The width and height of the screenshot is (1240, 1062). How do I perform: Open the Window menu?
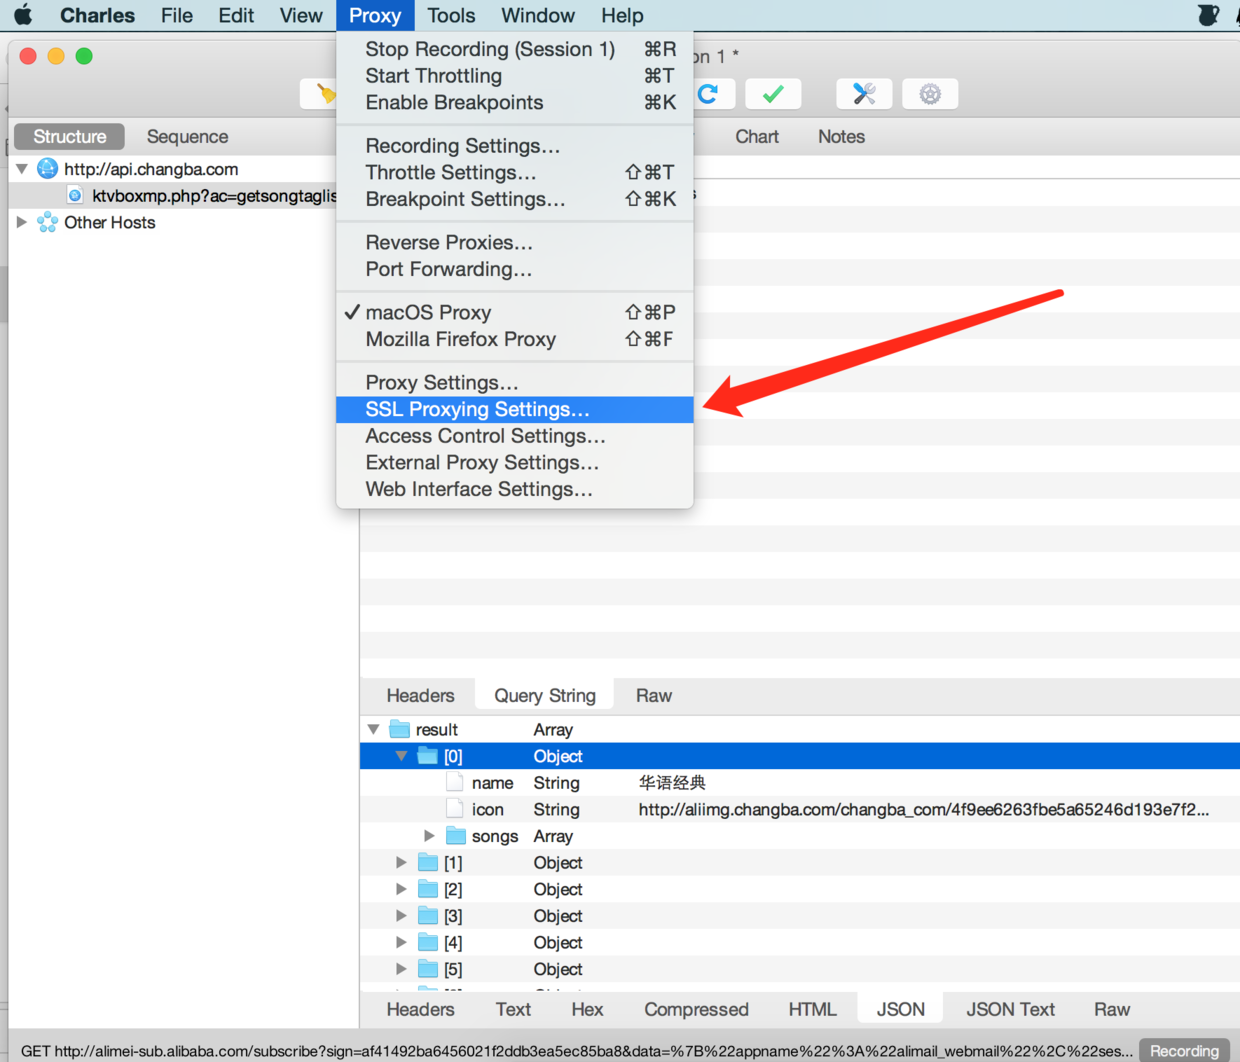[538, 15]
